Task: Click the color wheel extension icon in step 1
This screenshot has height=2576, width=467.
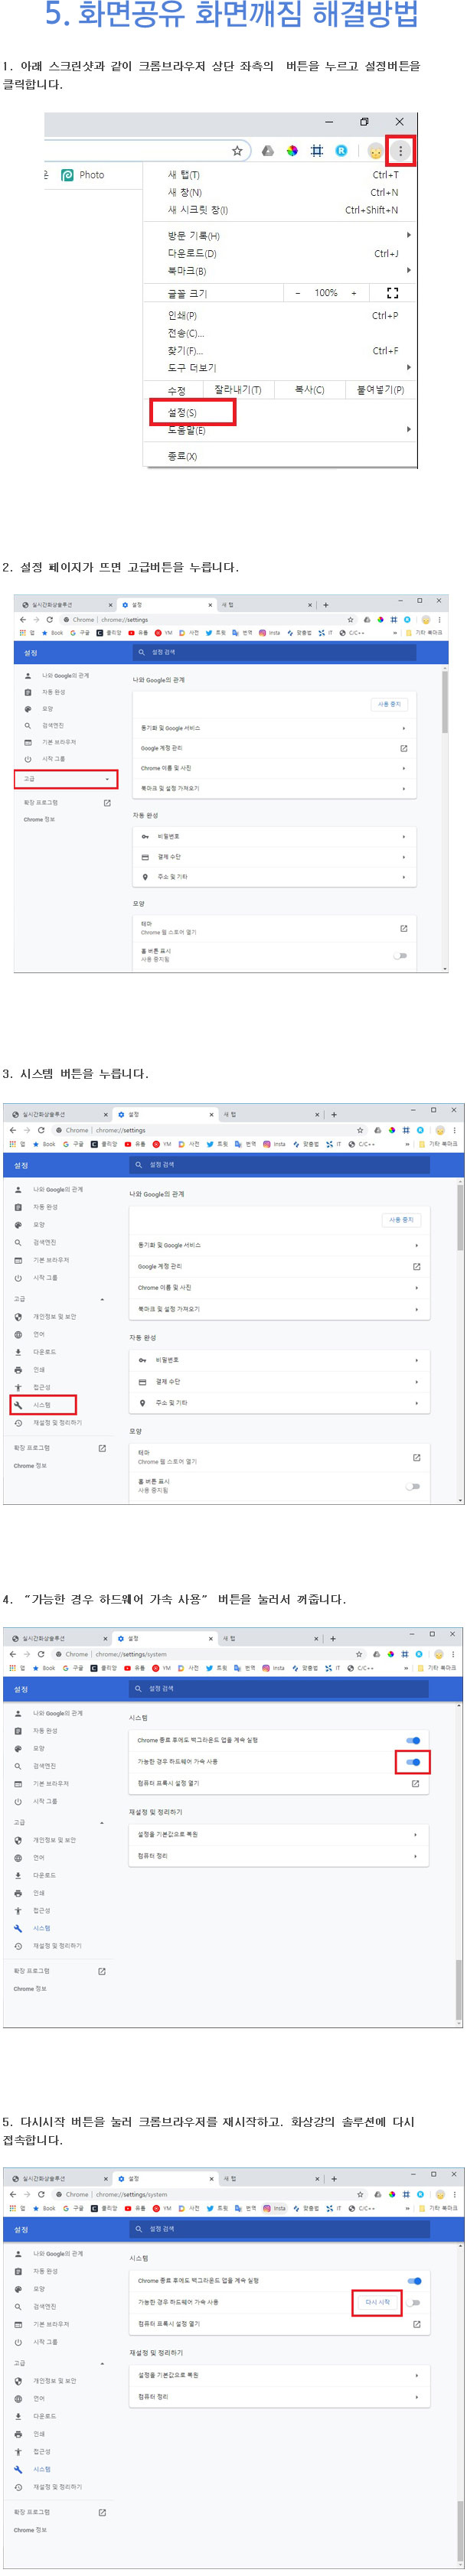Action: [292, 151]
